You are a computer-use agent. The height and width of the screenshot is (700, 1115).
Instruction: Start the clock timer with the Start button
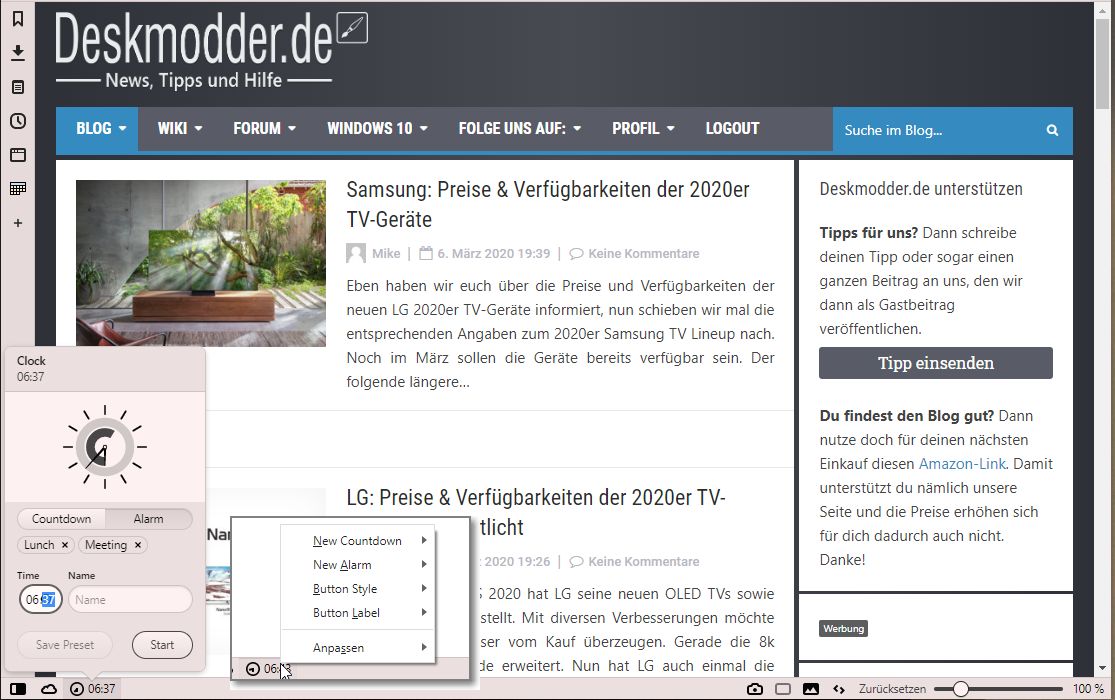(x=162, y=645)
